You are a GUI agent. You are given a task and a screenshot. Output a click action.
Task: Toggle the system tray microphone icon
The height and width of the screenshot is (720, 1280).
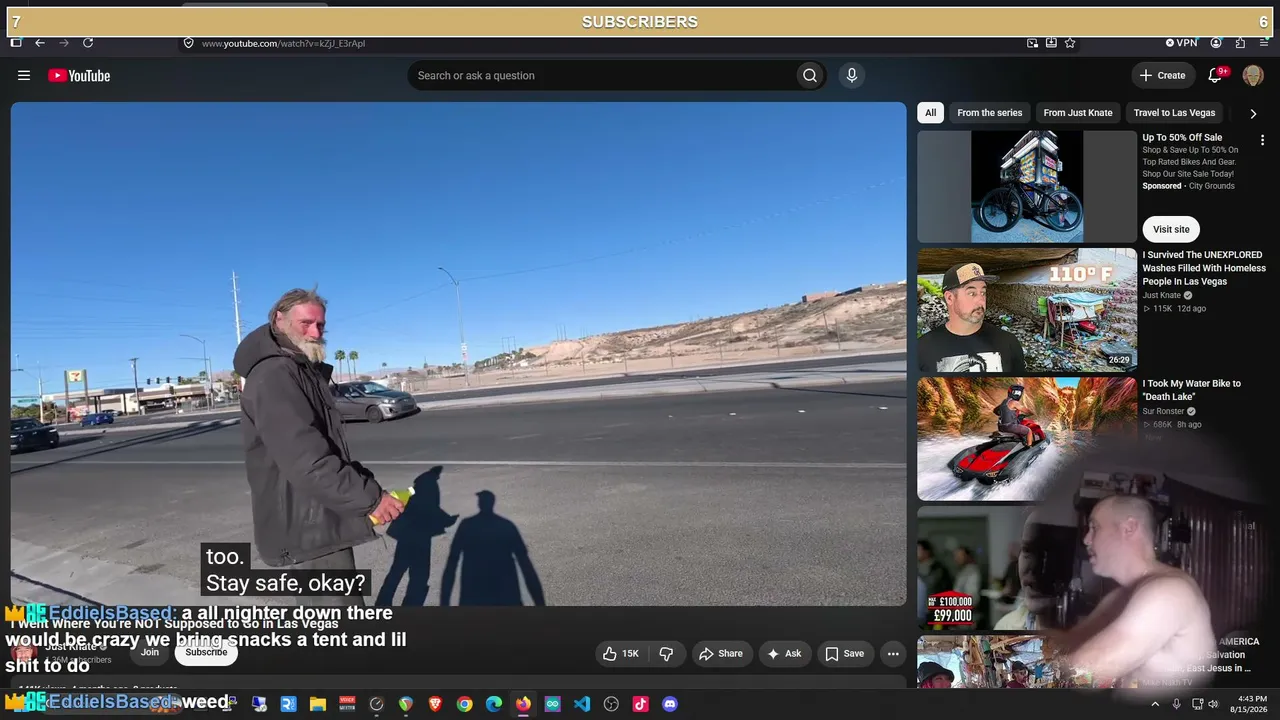(1176, 704)
